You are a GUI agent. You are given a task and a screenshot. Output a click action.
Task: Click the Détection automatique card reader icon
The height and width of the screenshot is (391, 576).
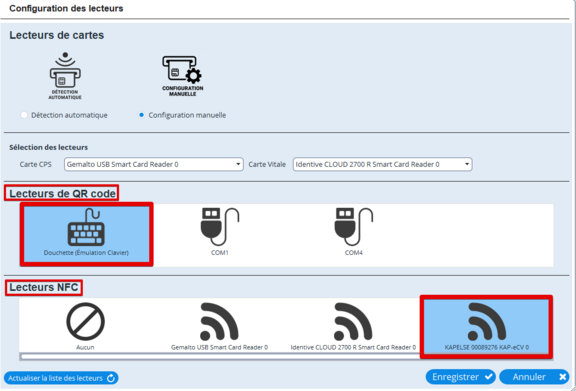pos(65,76)
